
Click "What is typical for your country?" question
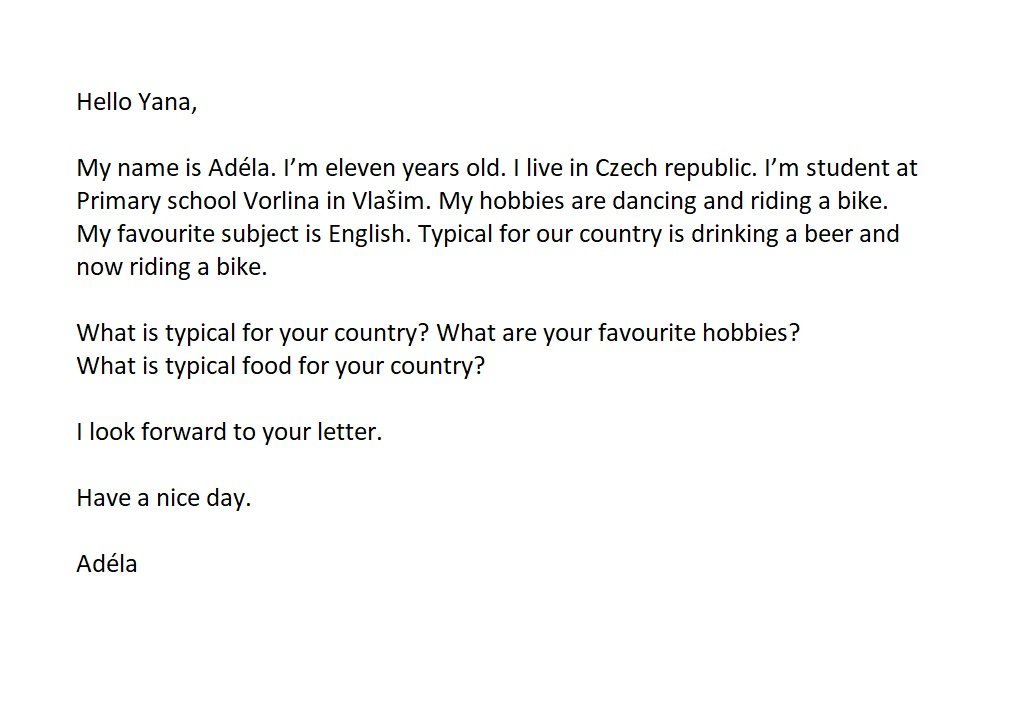(x=253, y=334)
